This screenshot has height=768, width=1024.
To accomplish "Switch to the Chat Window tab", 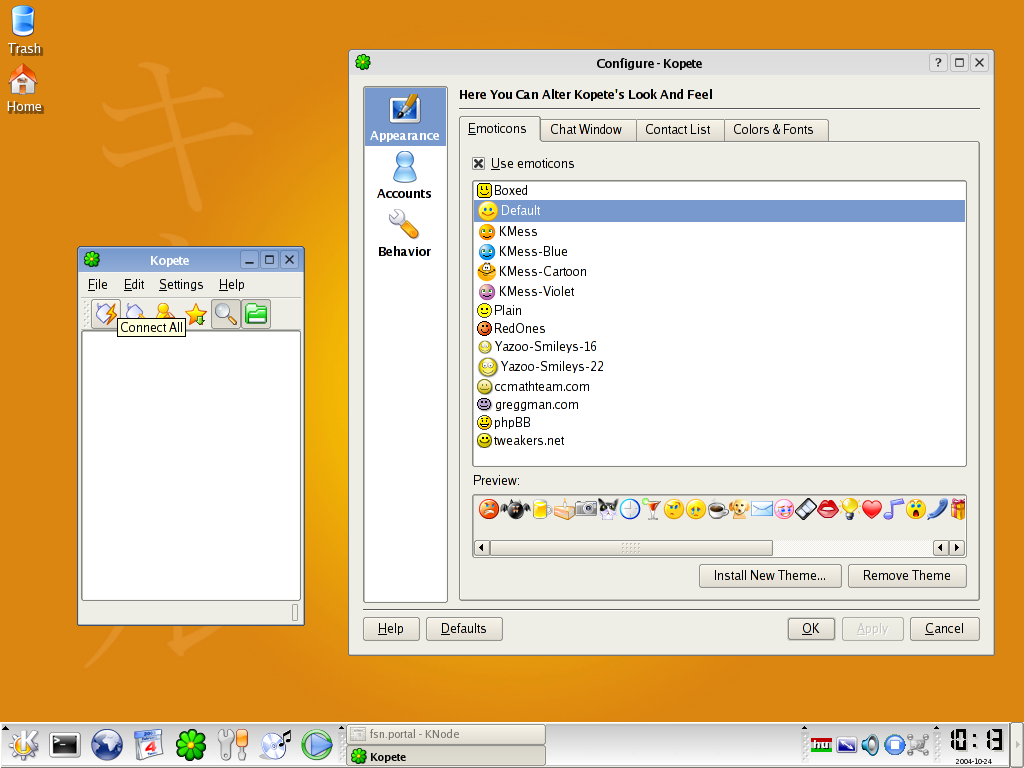I will (588, 129).
